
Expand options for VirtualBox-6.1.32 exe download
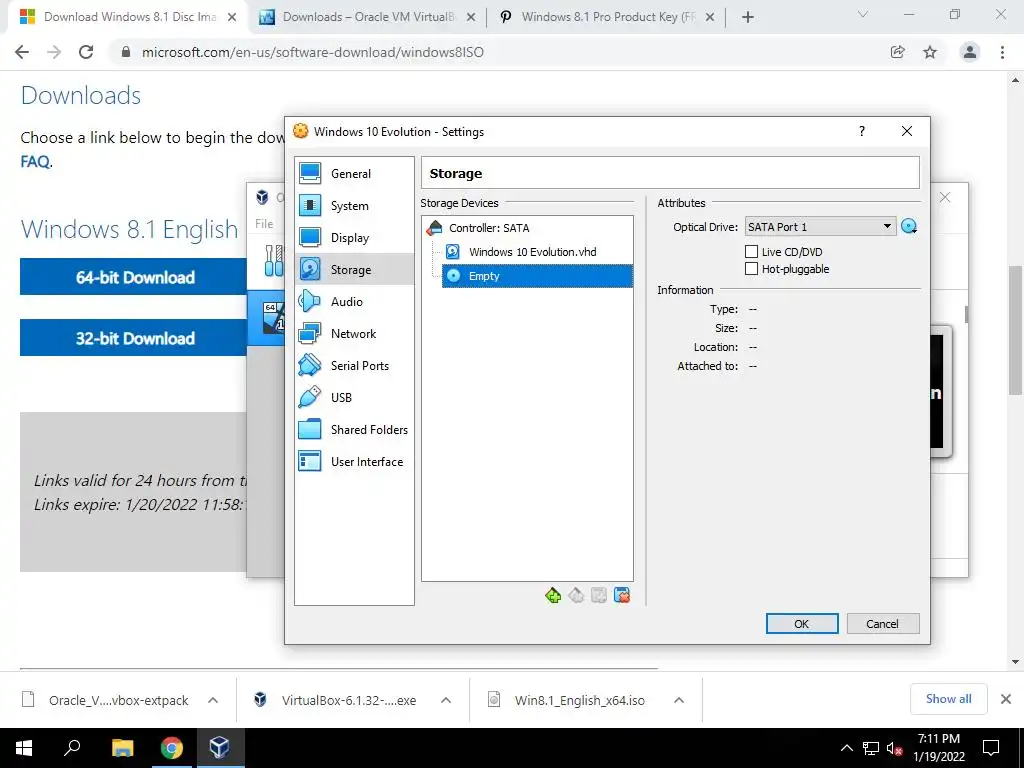click(x=446, y=700)
